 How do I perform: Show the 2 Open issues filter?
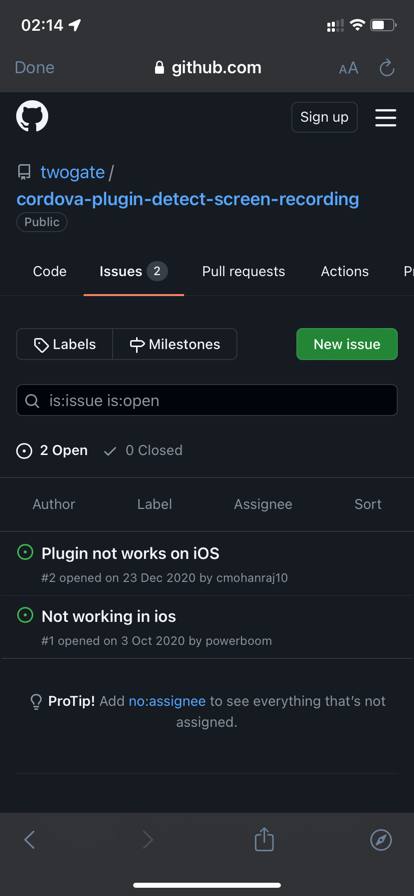[52, 450]
